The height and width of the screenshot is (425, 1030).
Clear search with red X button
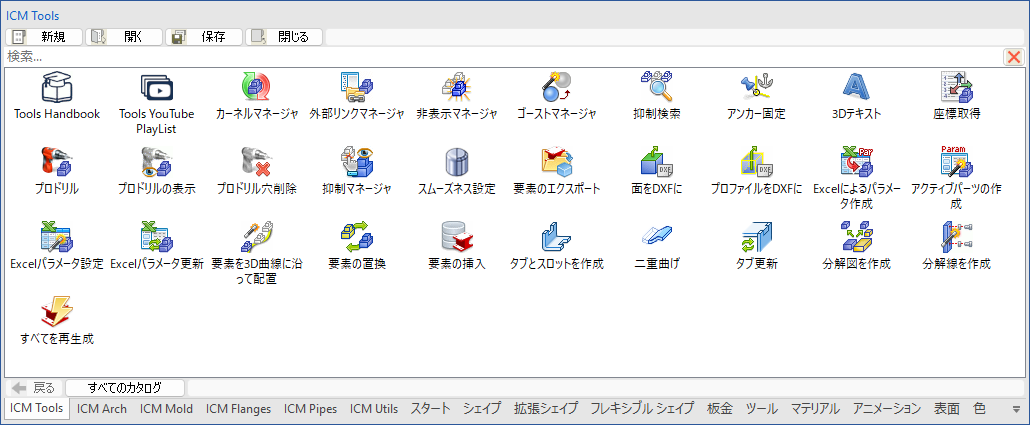1014,57
